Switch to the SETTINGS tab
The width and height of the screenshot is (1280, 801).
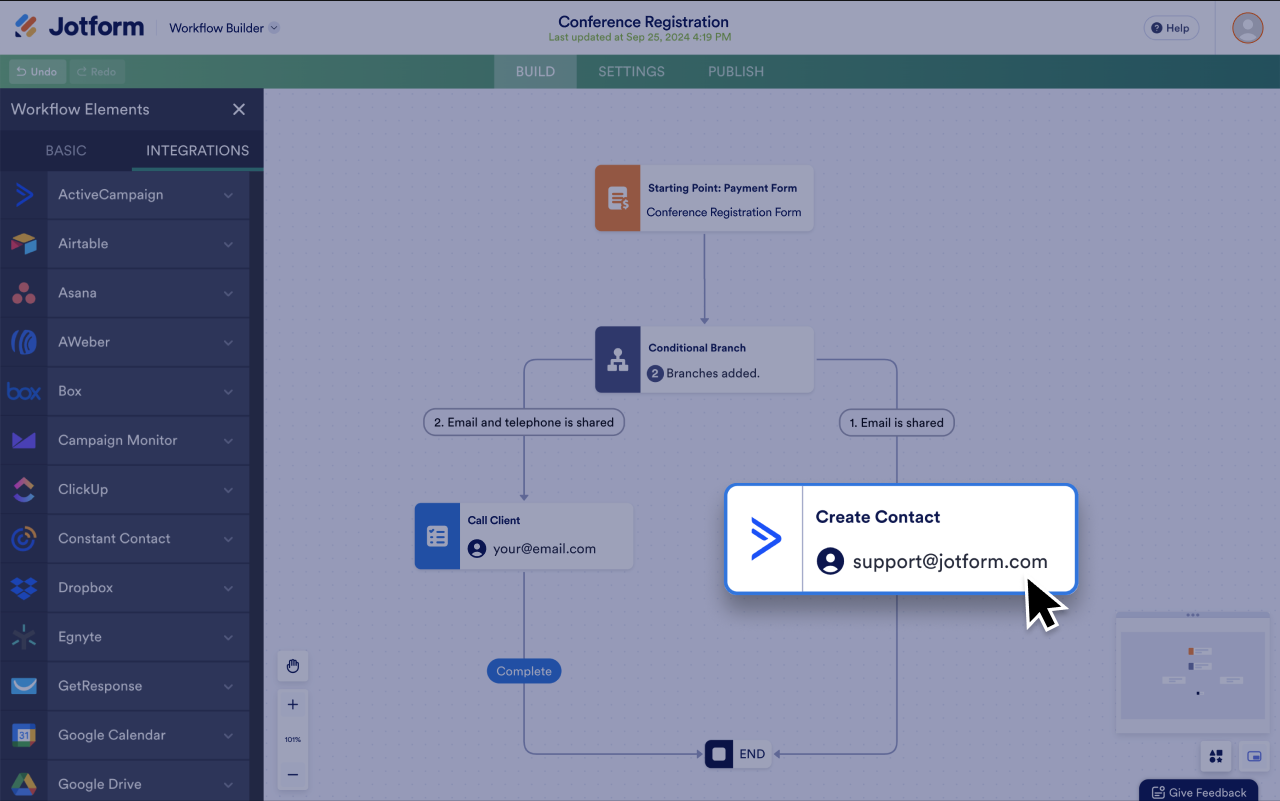[631, 72]
